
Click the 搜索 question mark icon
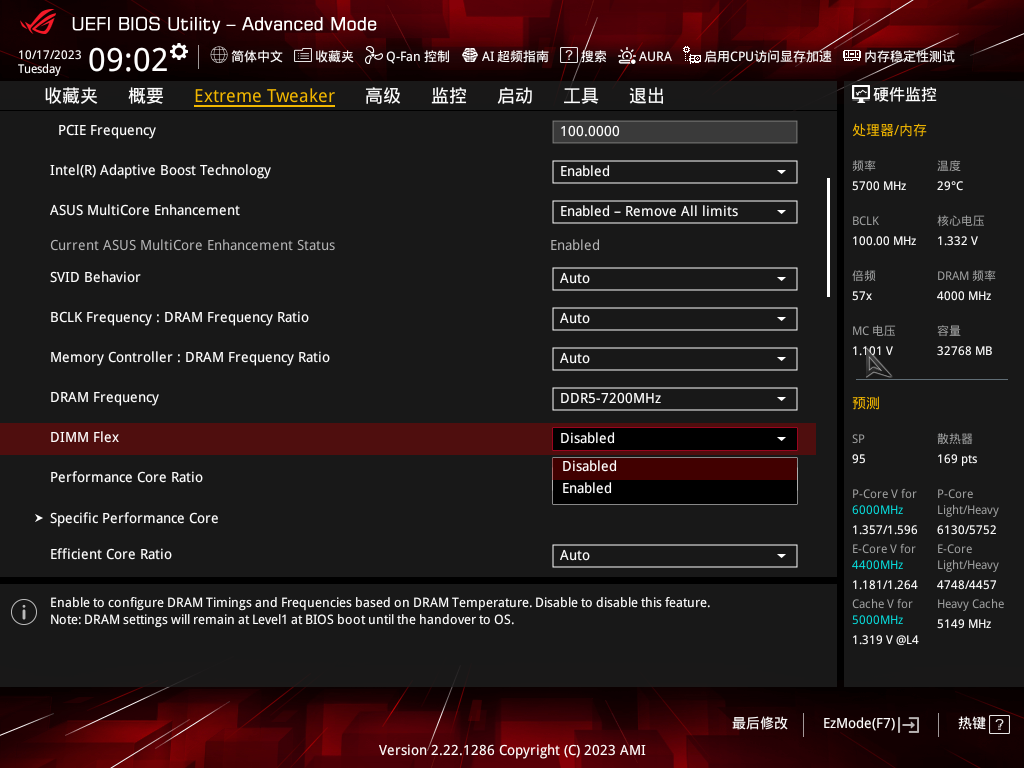pyautogui.click(x=568, y=56)
